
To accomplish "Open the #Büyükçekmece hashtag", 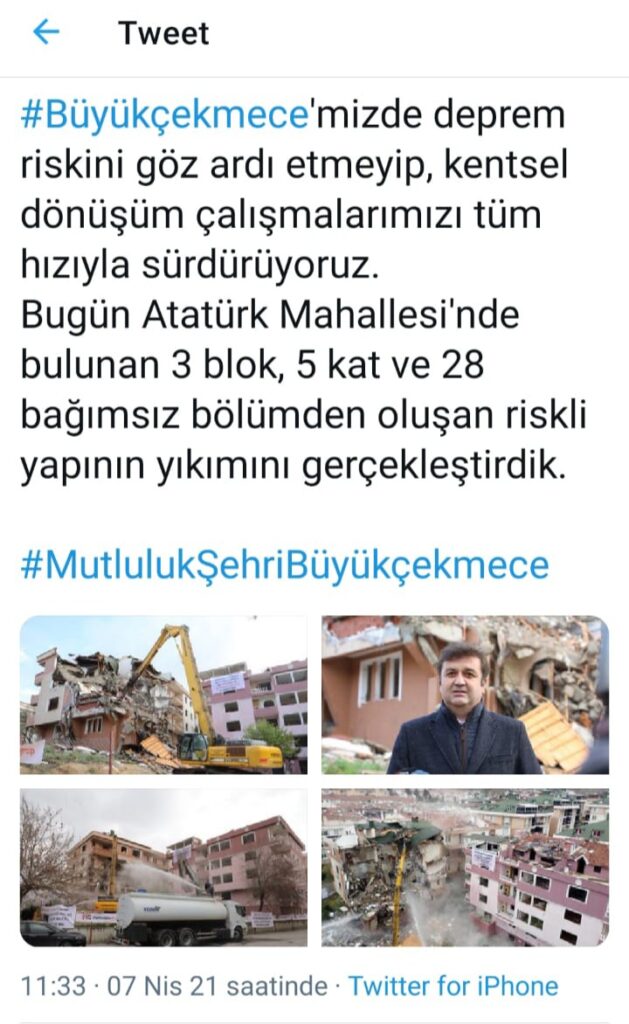I will (164, 115).
